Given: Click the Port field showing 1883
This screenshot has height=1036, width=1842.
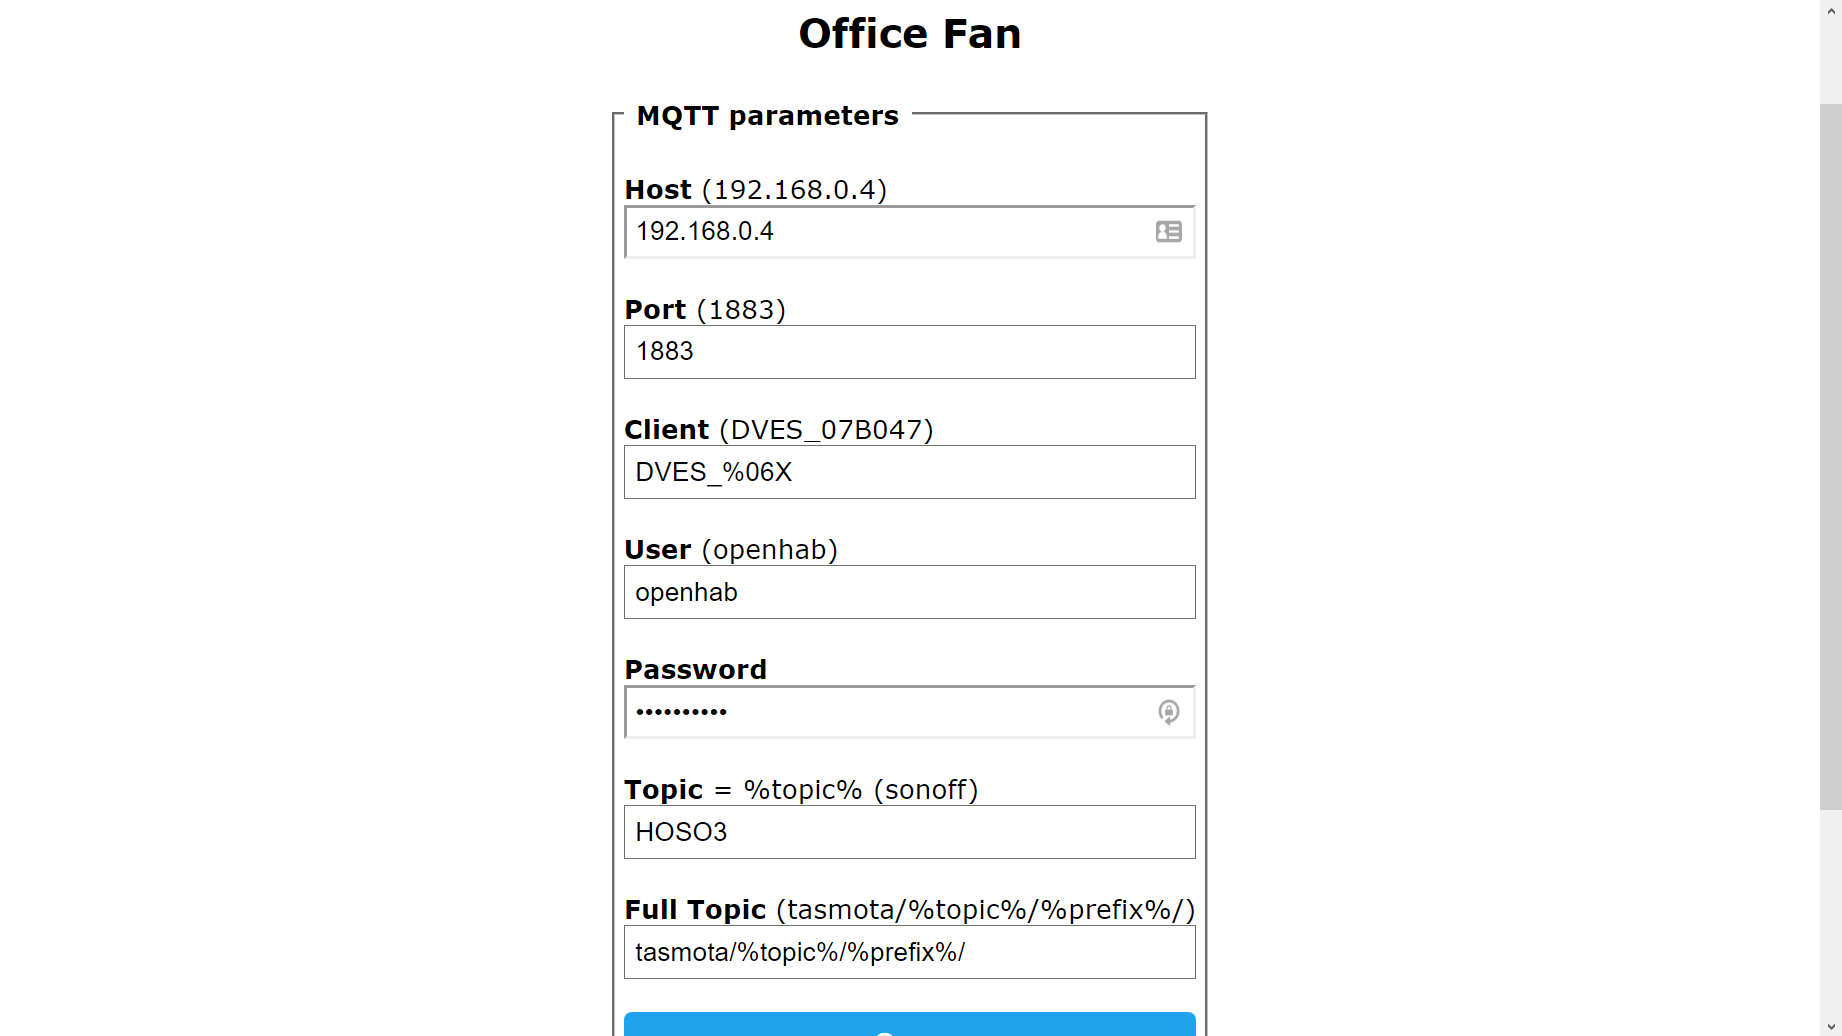Looking at the screenshot, I should (909, 352).
